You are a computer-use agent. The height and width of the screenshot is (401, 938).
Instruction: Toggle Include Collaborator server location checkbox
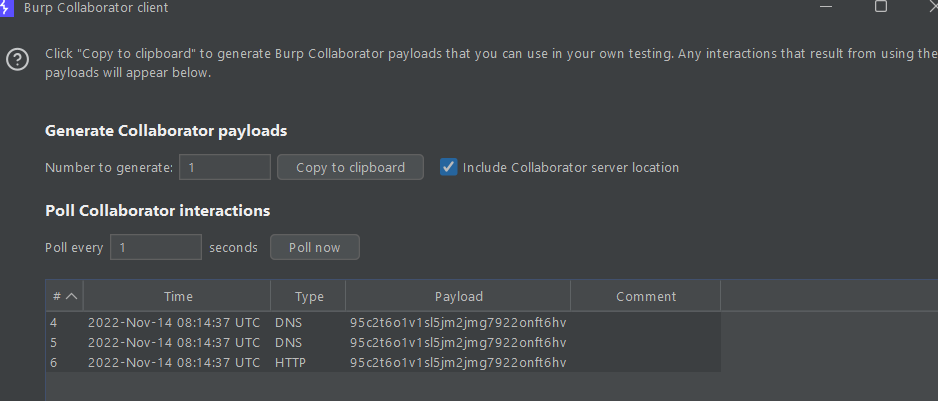[449, 167]
